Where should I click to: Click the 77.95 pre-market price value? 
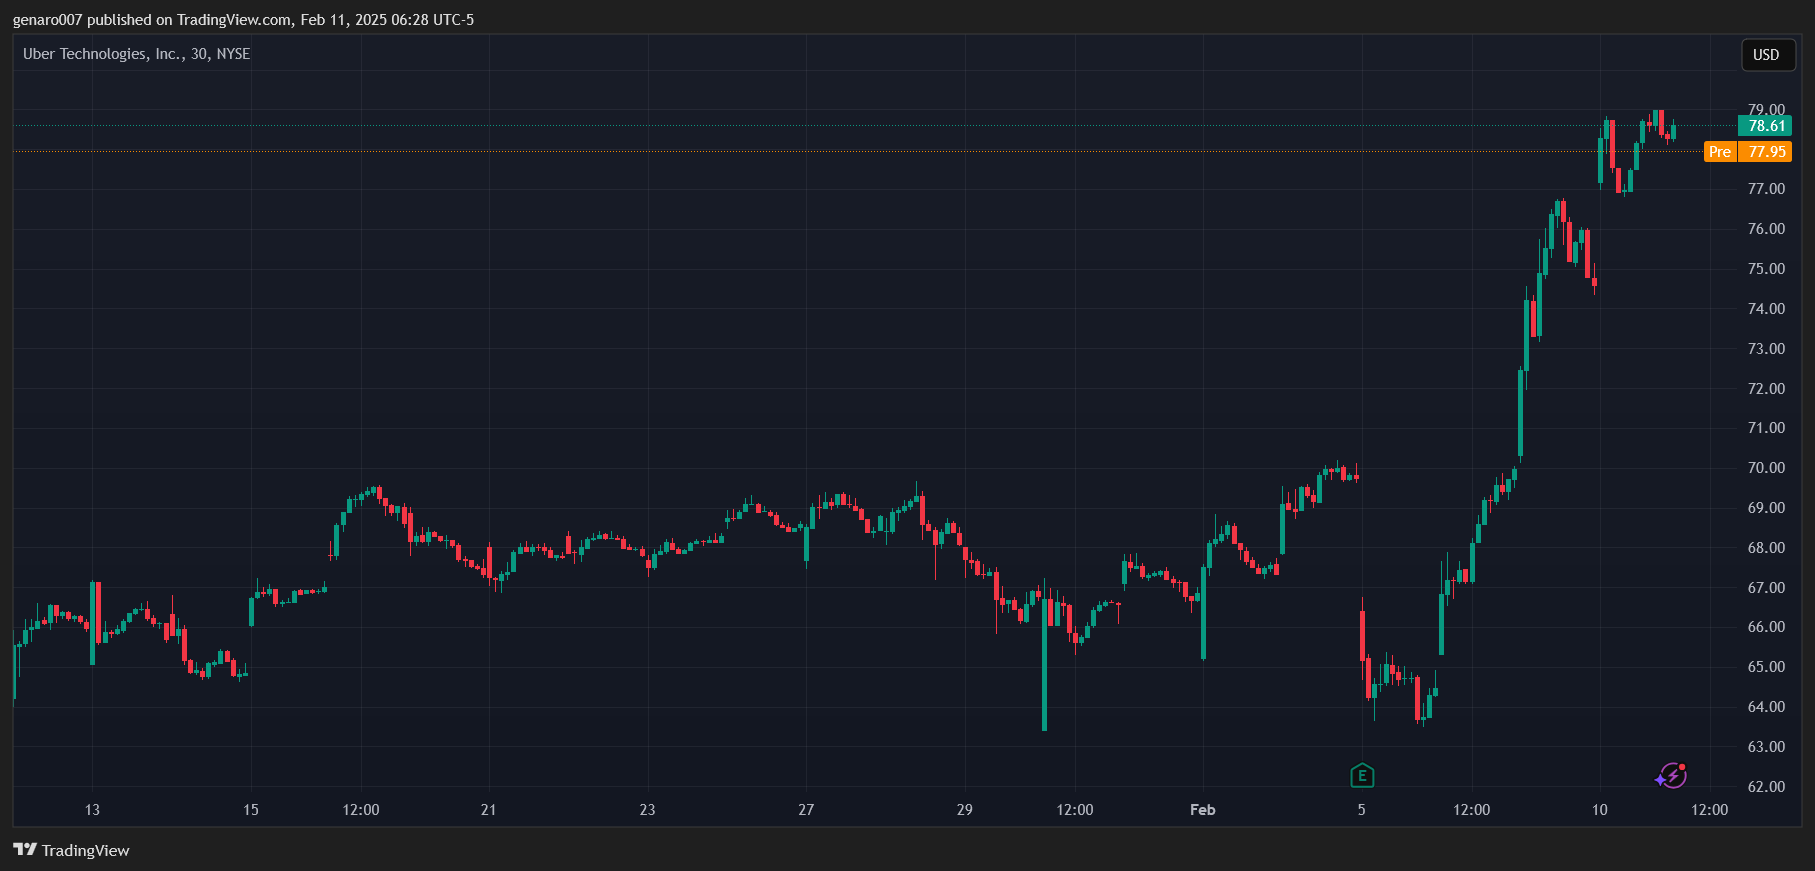[1766, 152]
